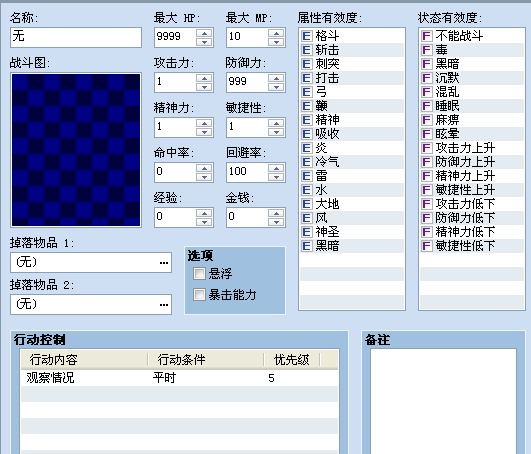531x454 pixels.
Task: Click the E rank icon beside 大地
Action: click(306, 204)
